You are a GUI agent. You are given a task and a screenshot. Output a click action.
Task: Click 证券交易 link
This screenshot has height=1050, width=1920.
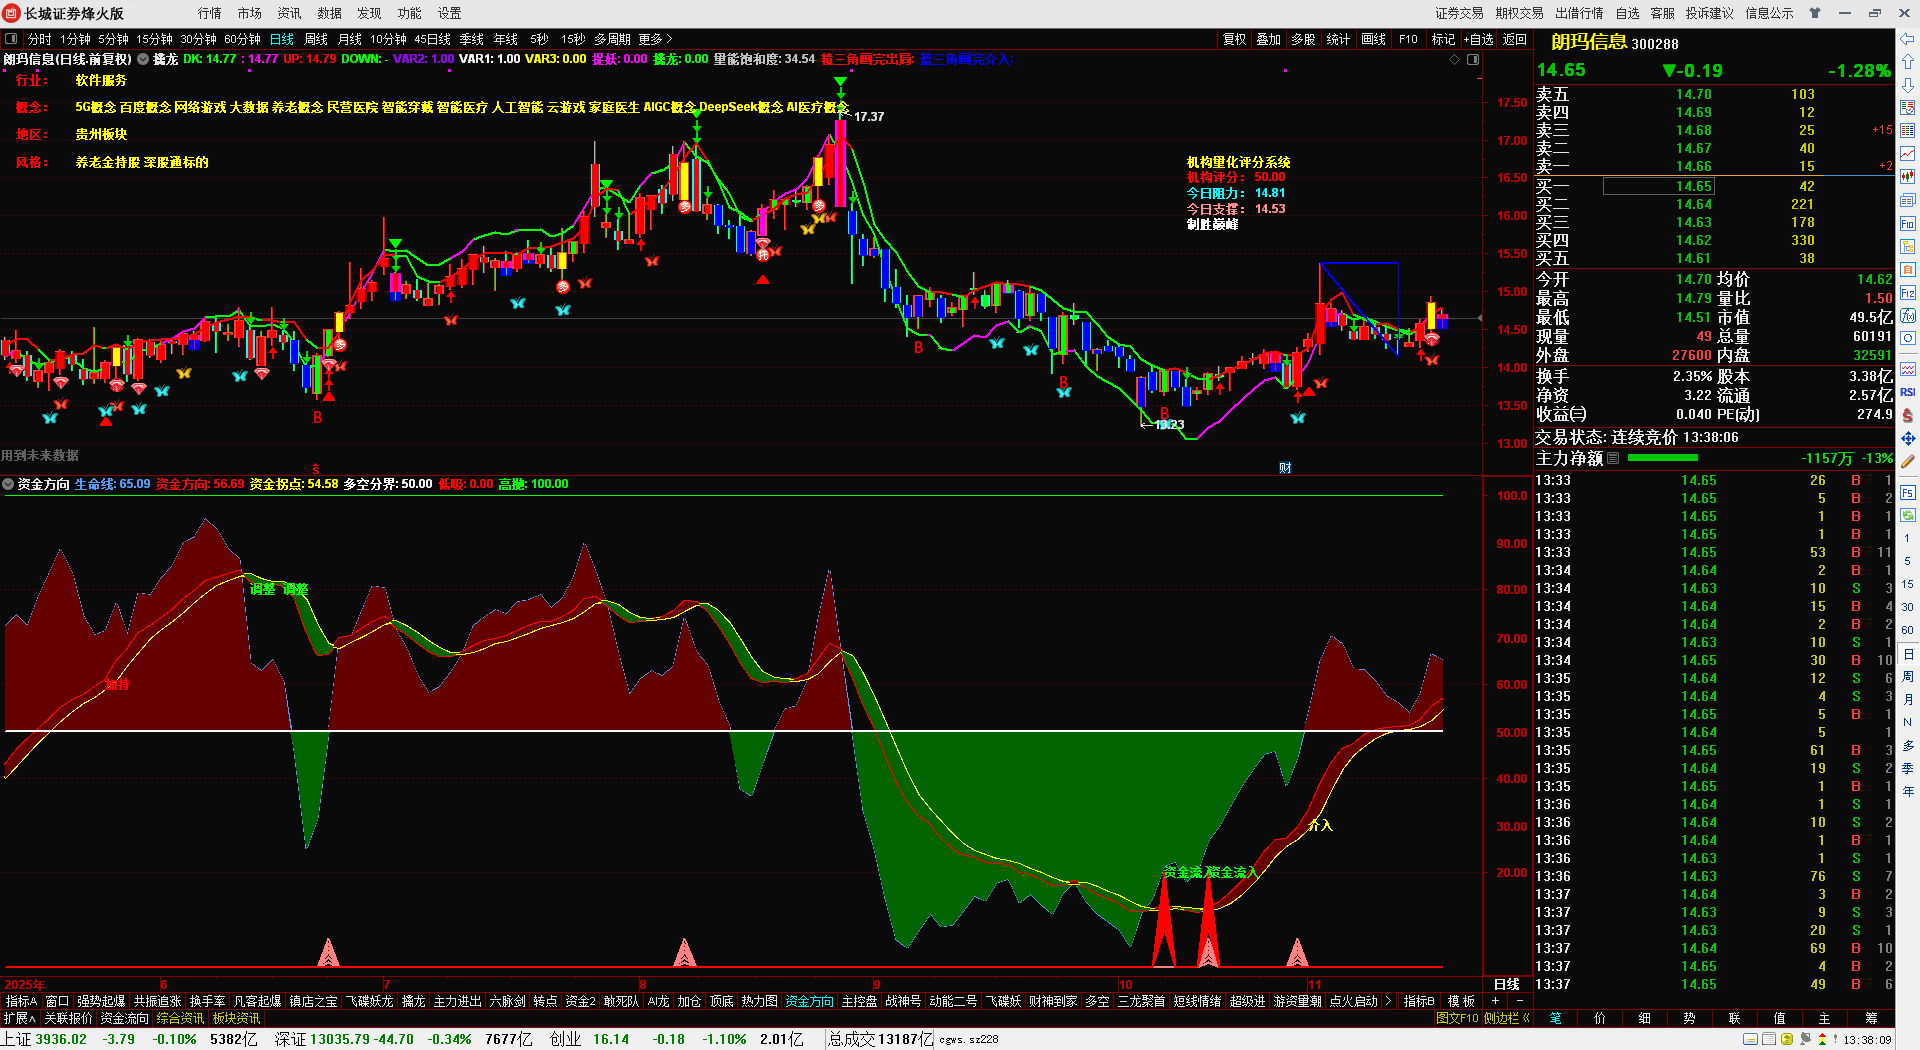(1460, 13)
